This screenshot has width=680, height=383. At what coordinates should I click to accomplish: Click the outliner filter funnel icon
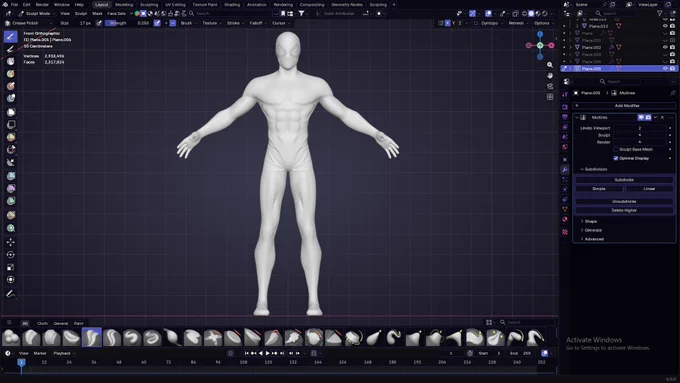coord(661,13)
